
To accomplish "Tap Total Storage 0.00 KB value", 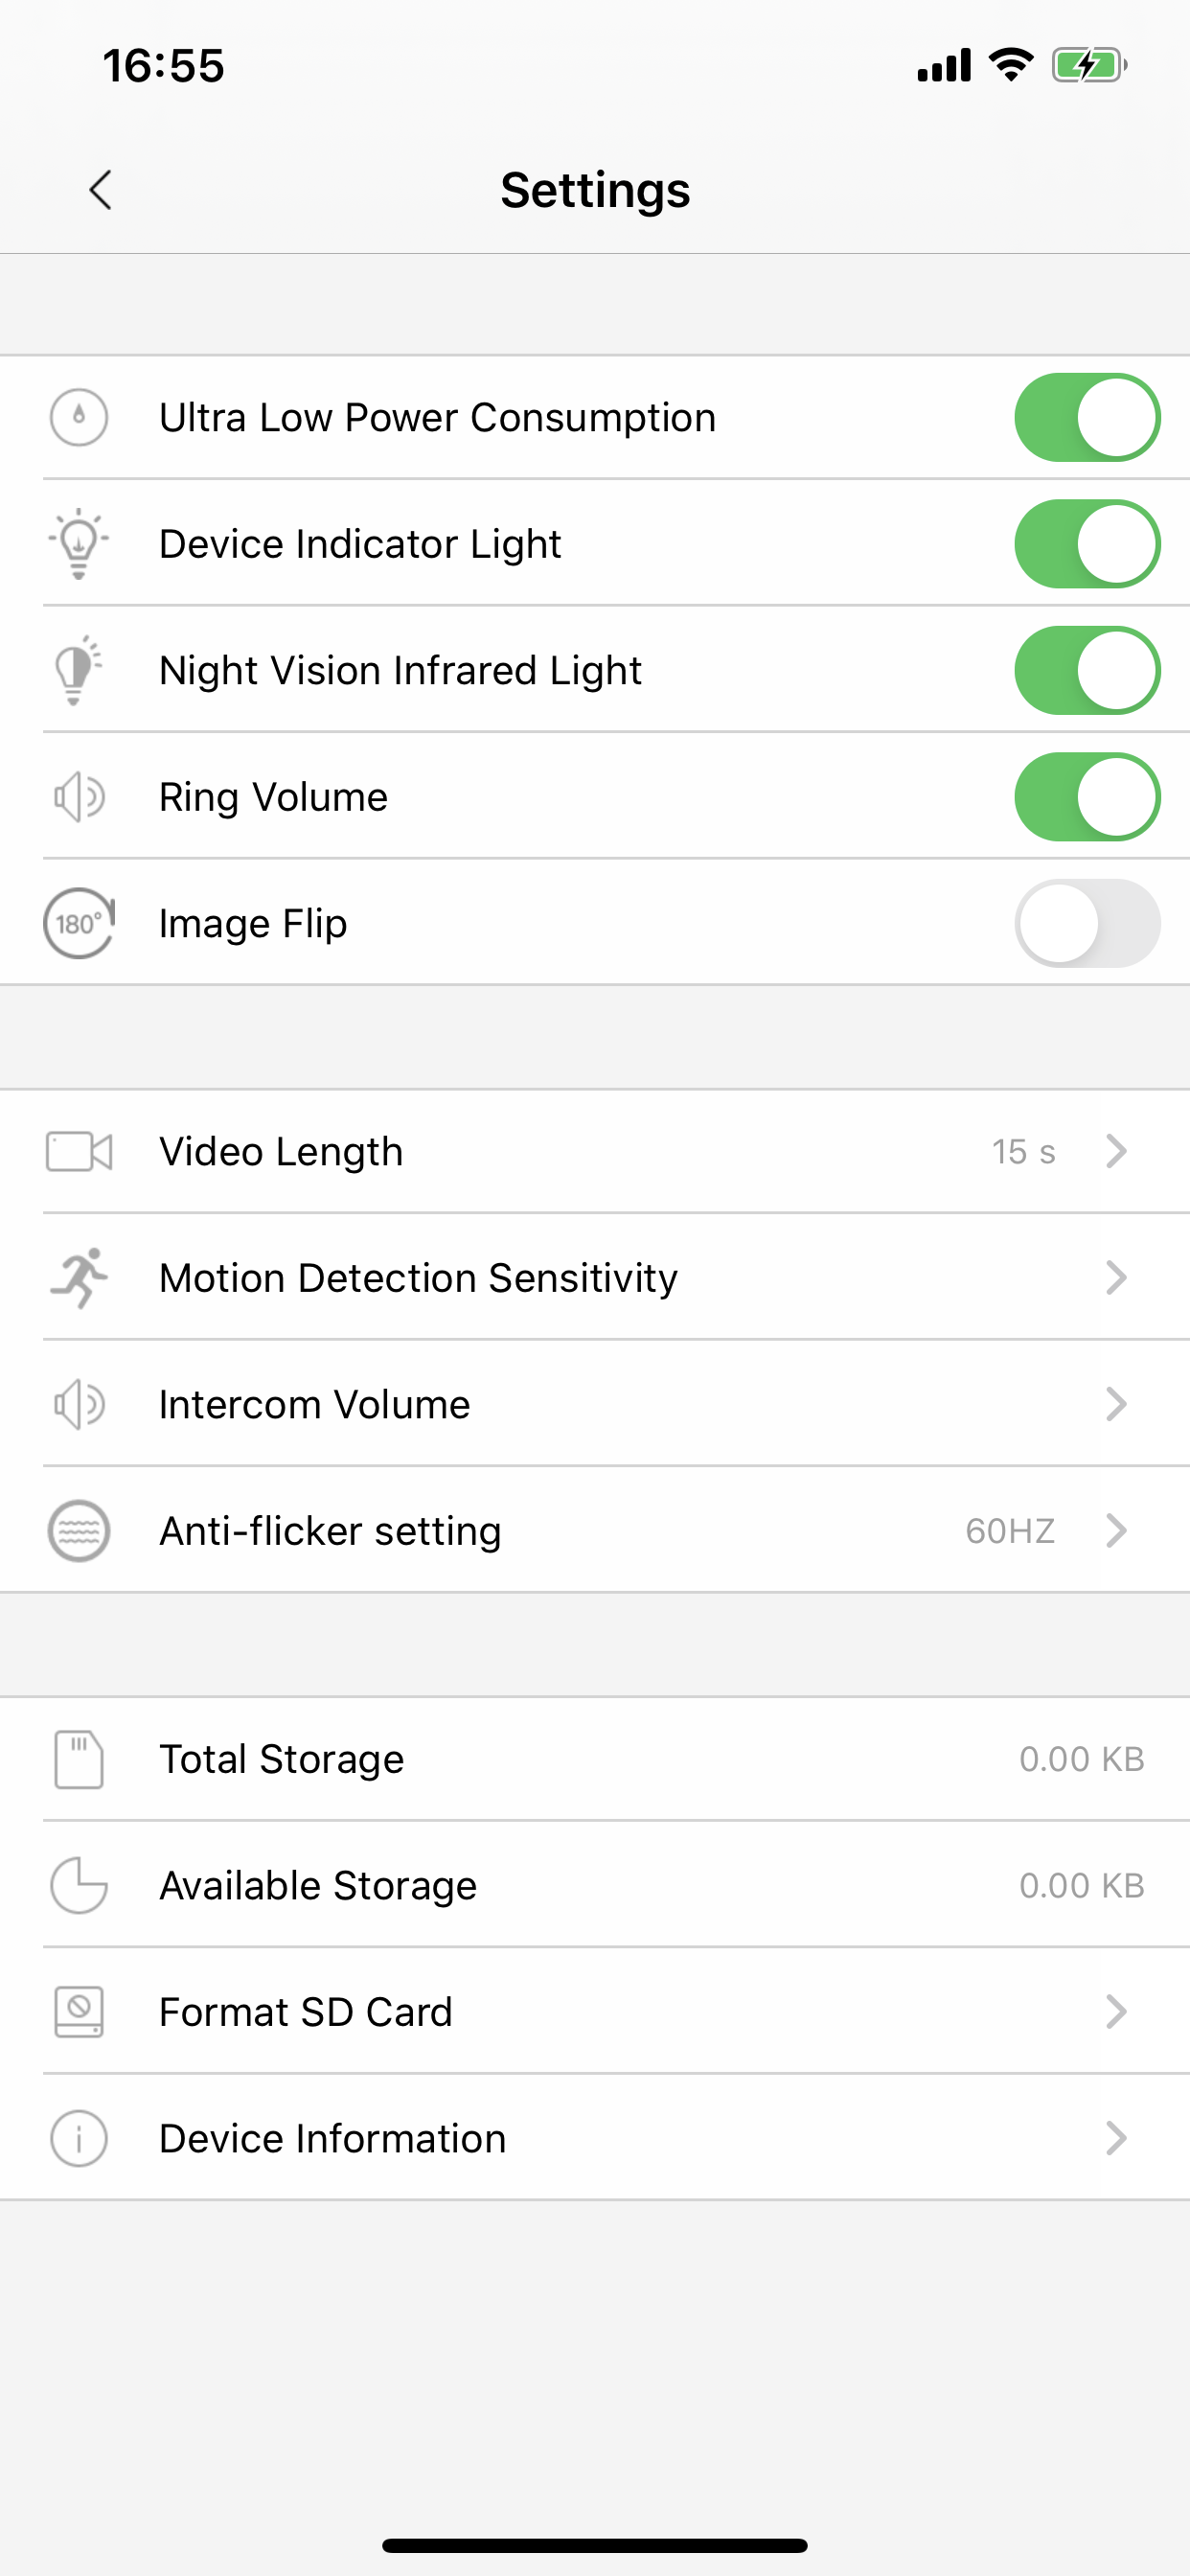I will point(1081,1759).
